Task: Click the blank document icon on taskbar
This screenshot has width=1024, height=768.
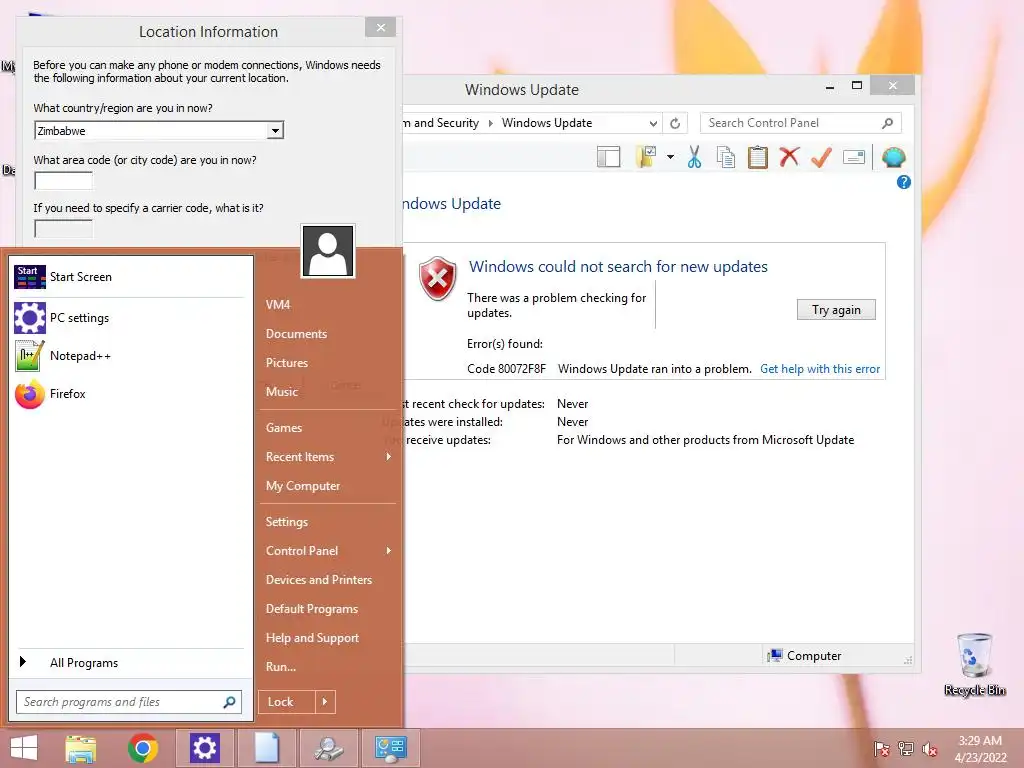Action: [266, 748]
